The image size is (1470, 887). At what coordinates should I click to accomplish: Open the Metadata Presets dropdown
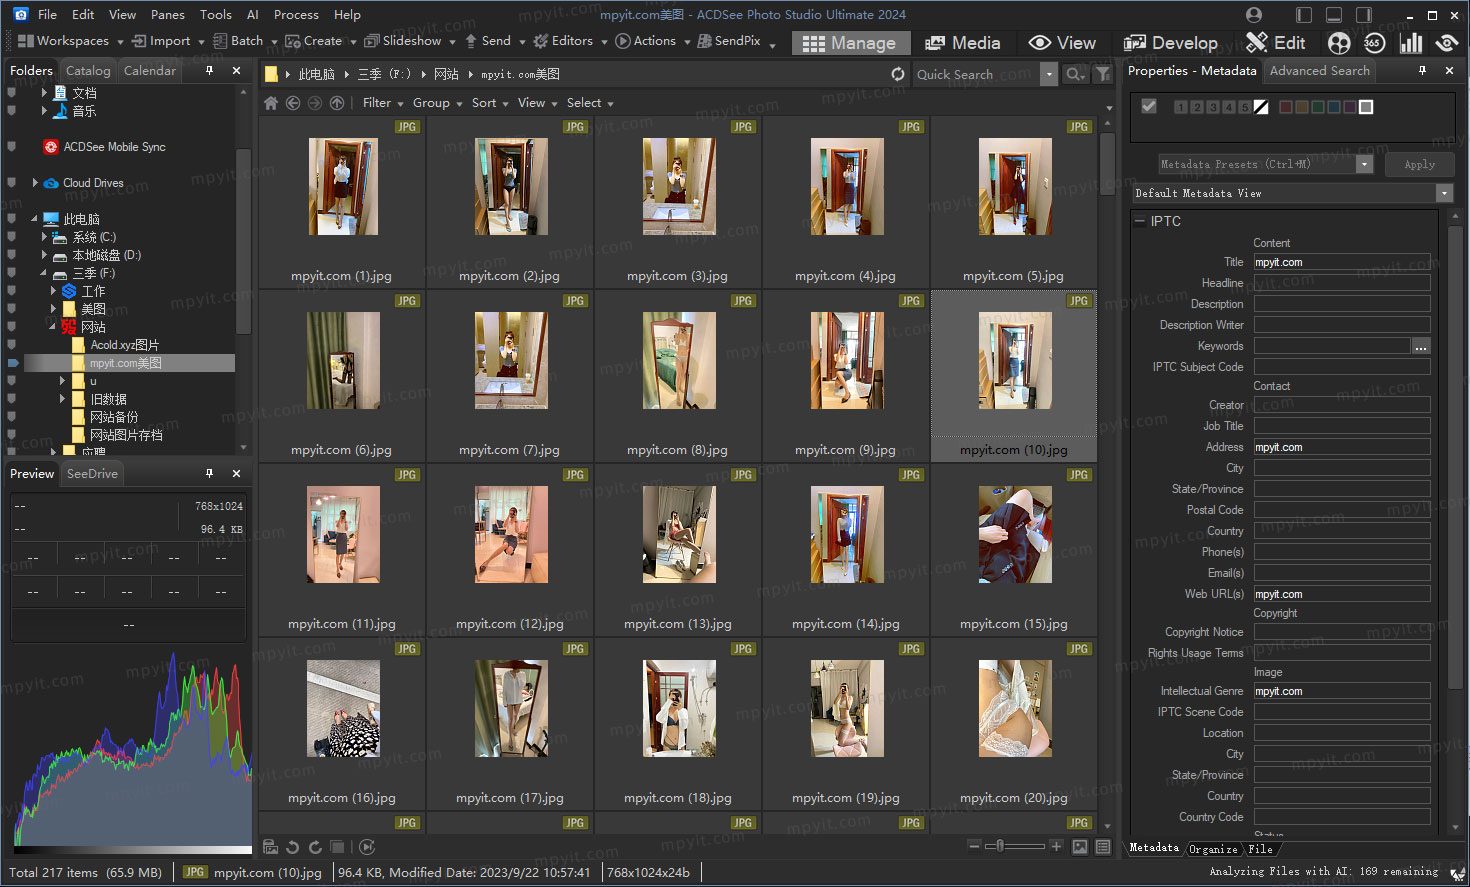tap(1365, 164)
